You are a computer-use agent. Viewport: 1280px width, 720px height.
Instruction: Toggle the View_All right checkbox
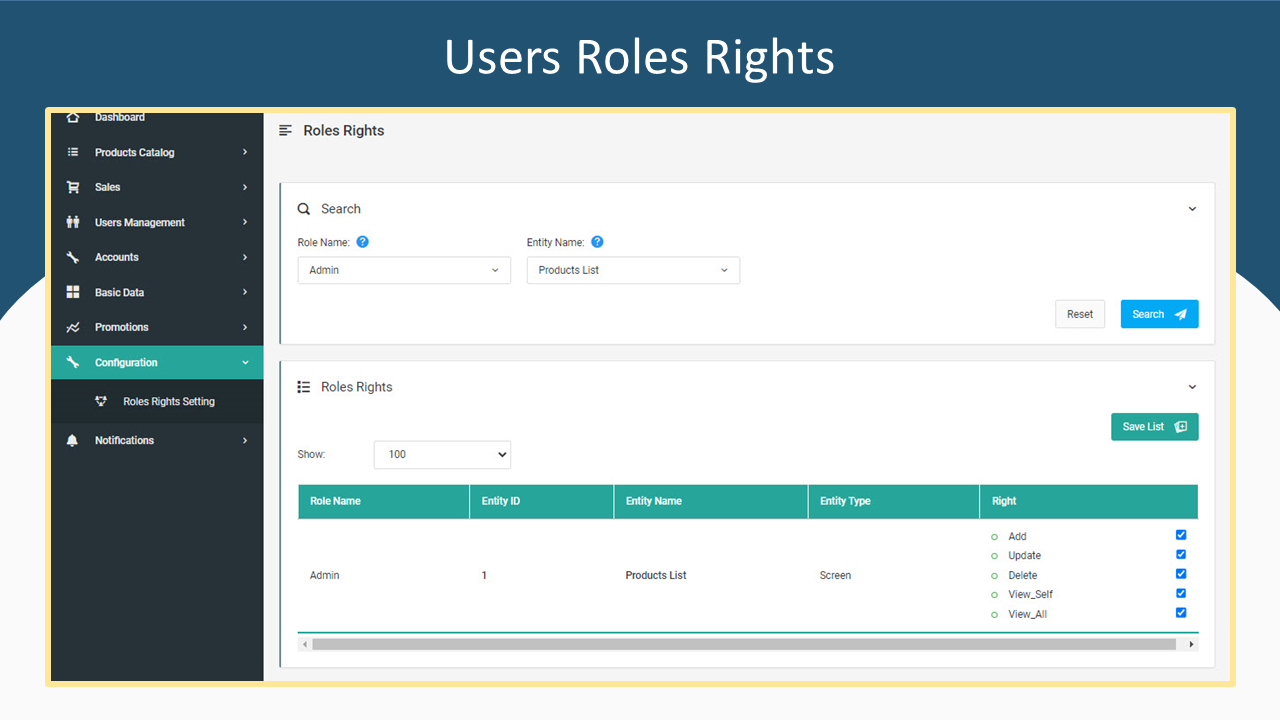(x=1181, y=612)
